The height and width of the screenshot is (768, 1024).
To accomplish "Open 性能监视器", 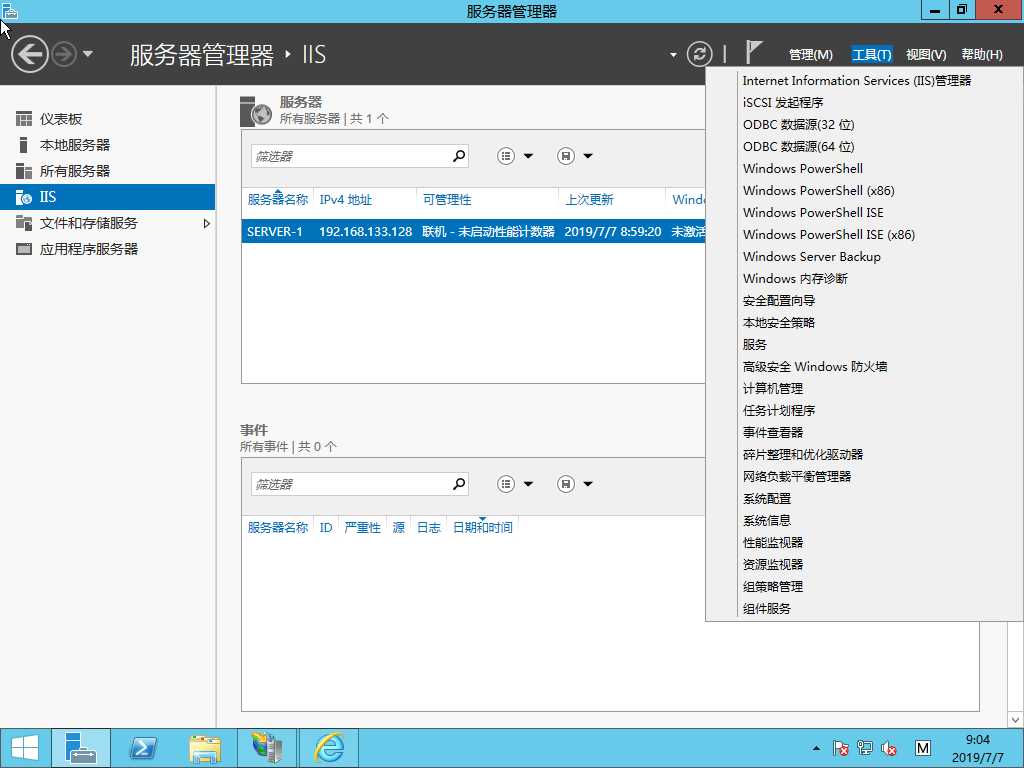I will click(x=773, y=543).
